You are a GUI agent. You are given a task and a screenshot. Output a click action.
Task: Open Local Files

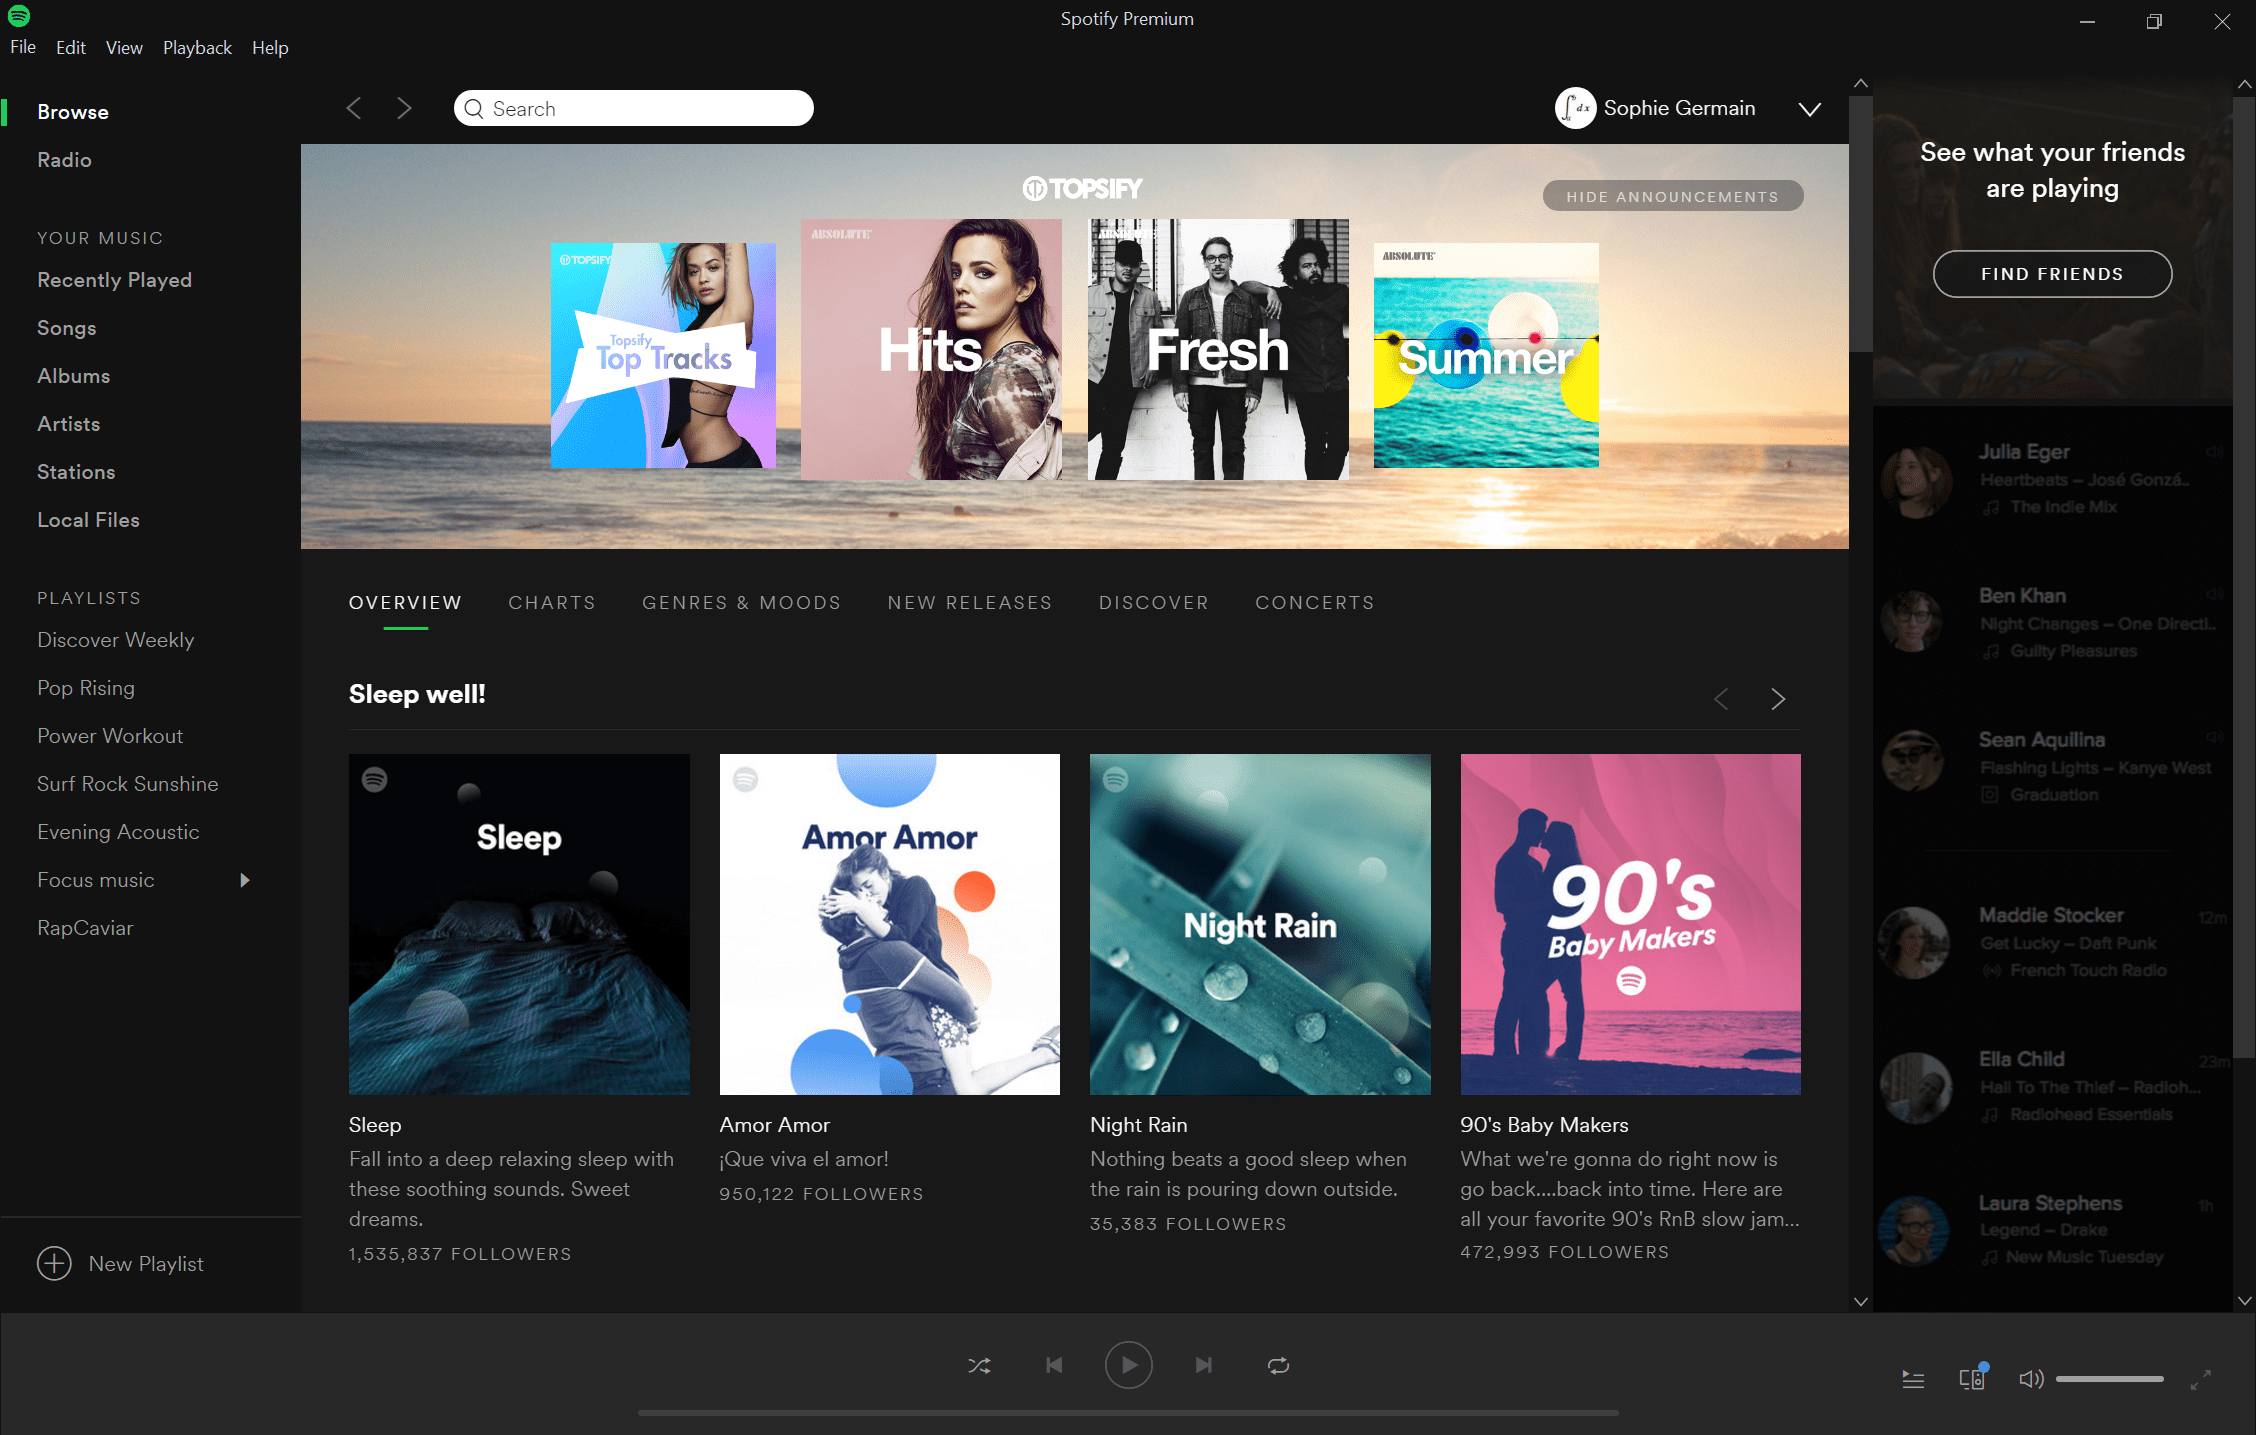[x=88, y=520]
